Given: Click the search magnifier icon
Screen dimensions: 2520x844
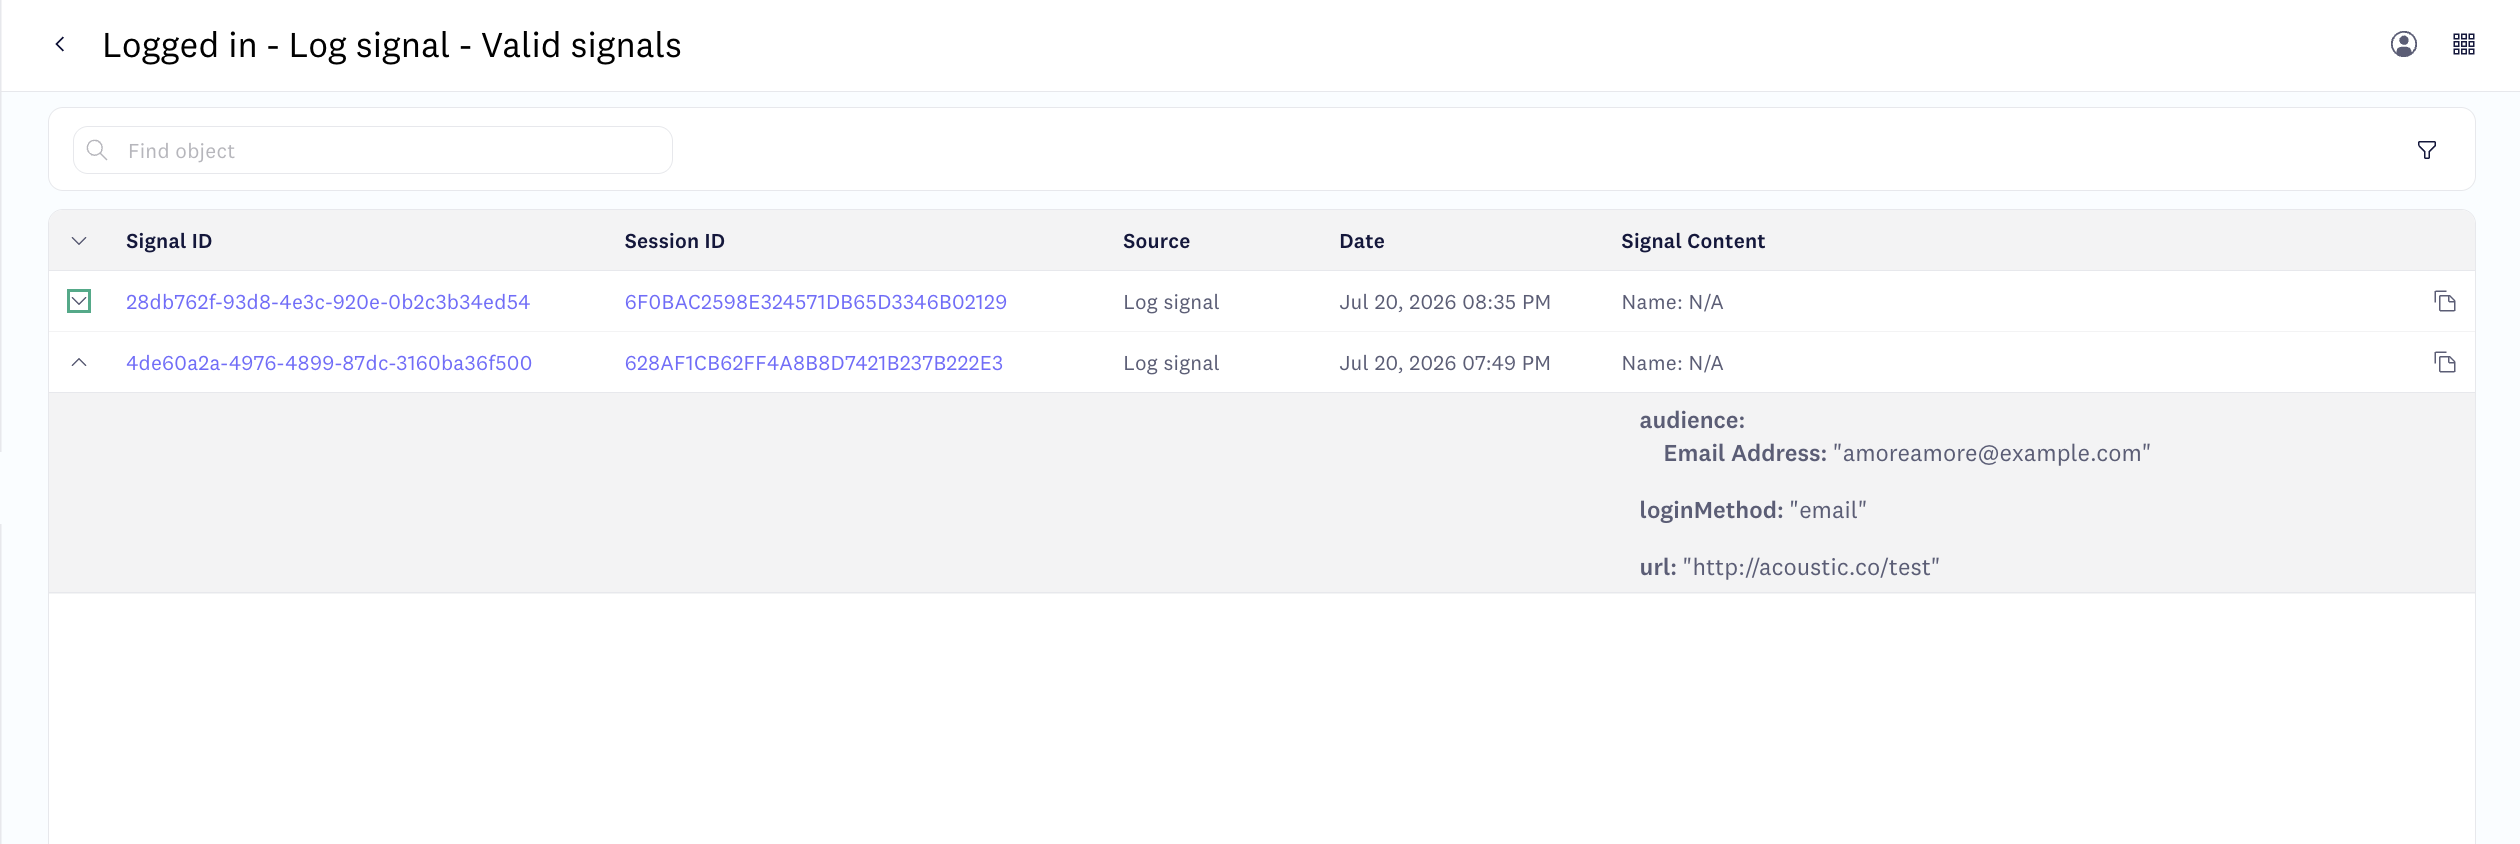Looking at the screenshot, I should pyautogui.click(x=97, y=150).
